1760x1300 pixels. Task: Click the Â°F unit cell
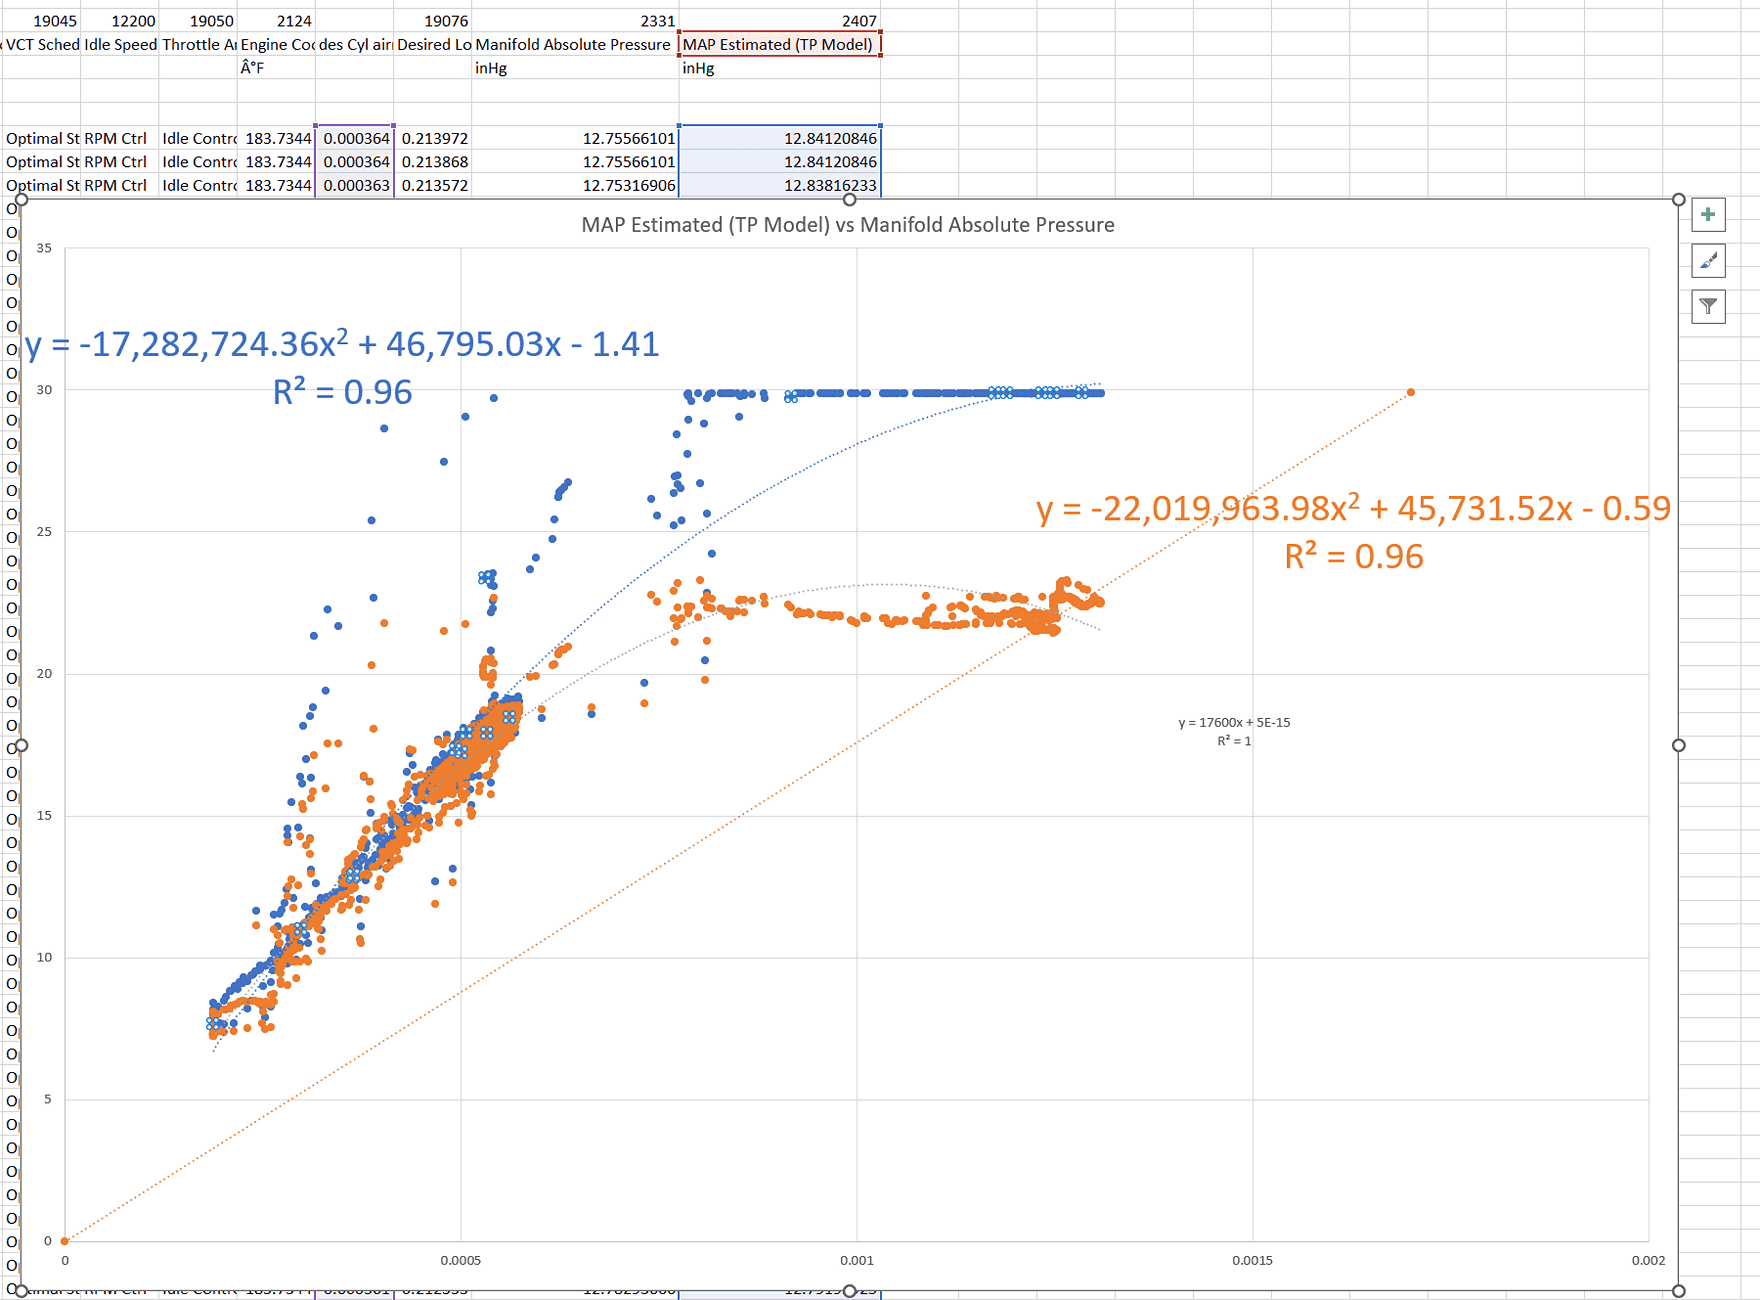pyautogui.click(x=276, y=68)
